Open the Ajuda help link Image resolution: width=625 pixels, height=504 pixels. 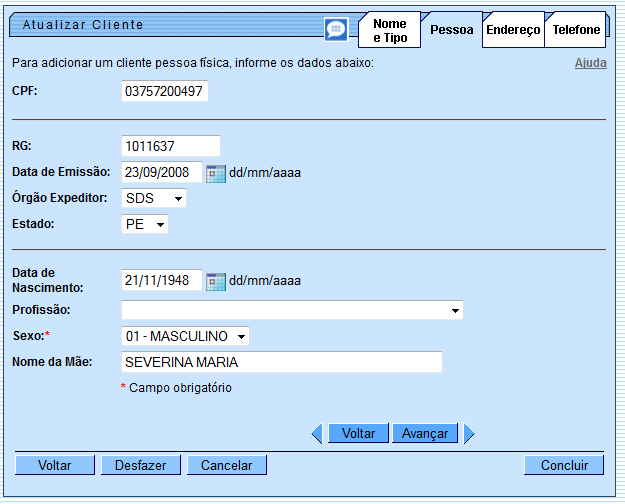[590, 63]
